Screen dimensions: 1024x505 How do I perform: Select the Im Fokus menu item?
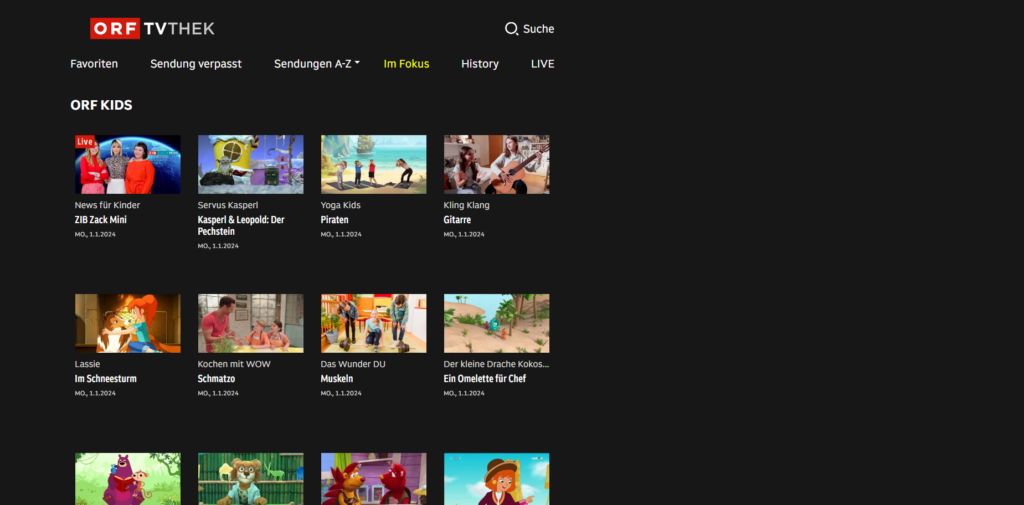pyautogui.click(x=406, y=64)
